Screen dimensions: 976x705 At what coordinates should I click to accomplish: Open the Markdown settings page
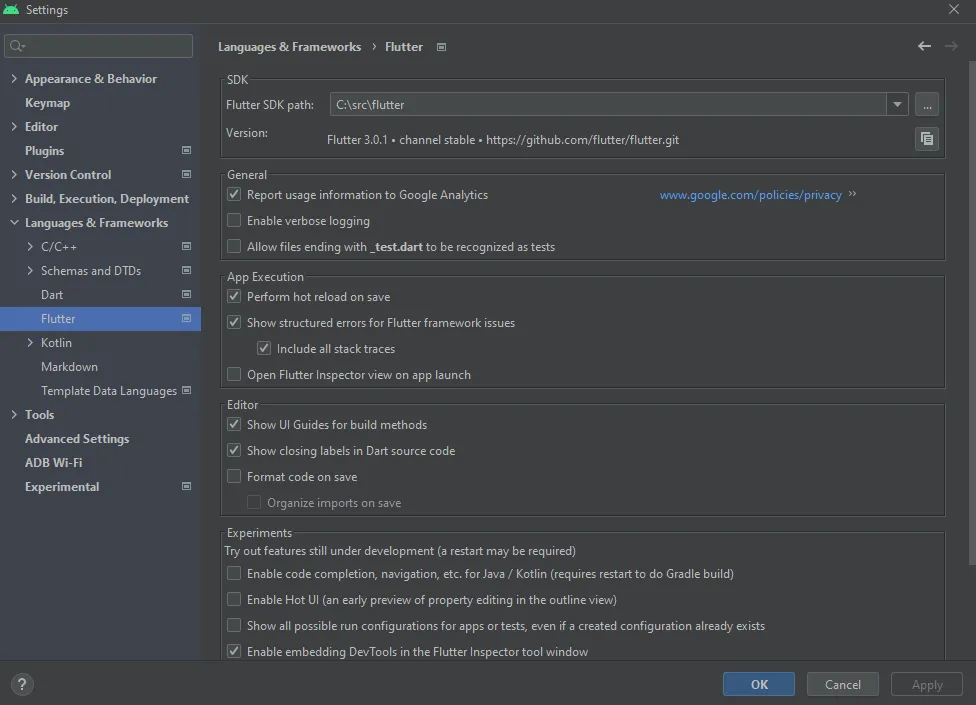pyautogui.click(x=69, y=367)
